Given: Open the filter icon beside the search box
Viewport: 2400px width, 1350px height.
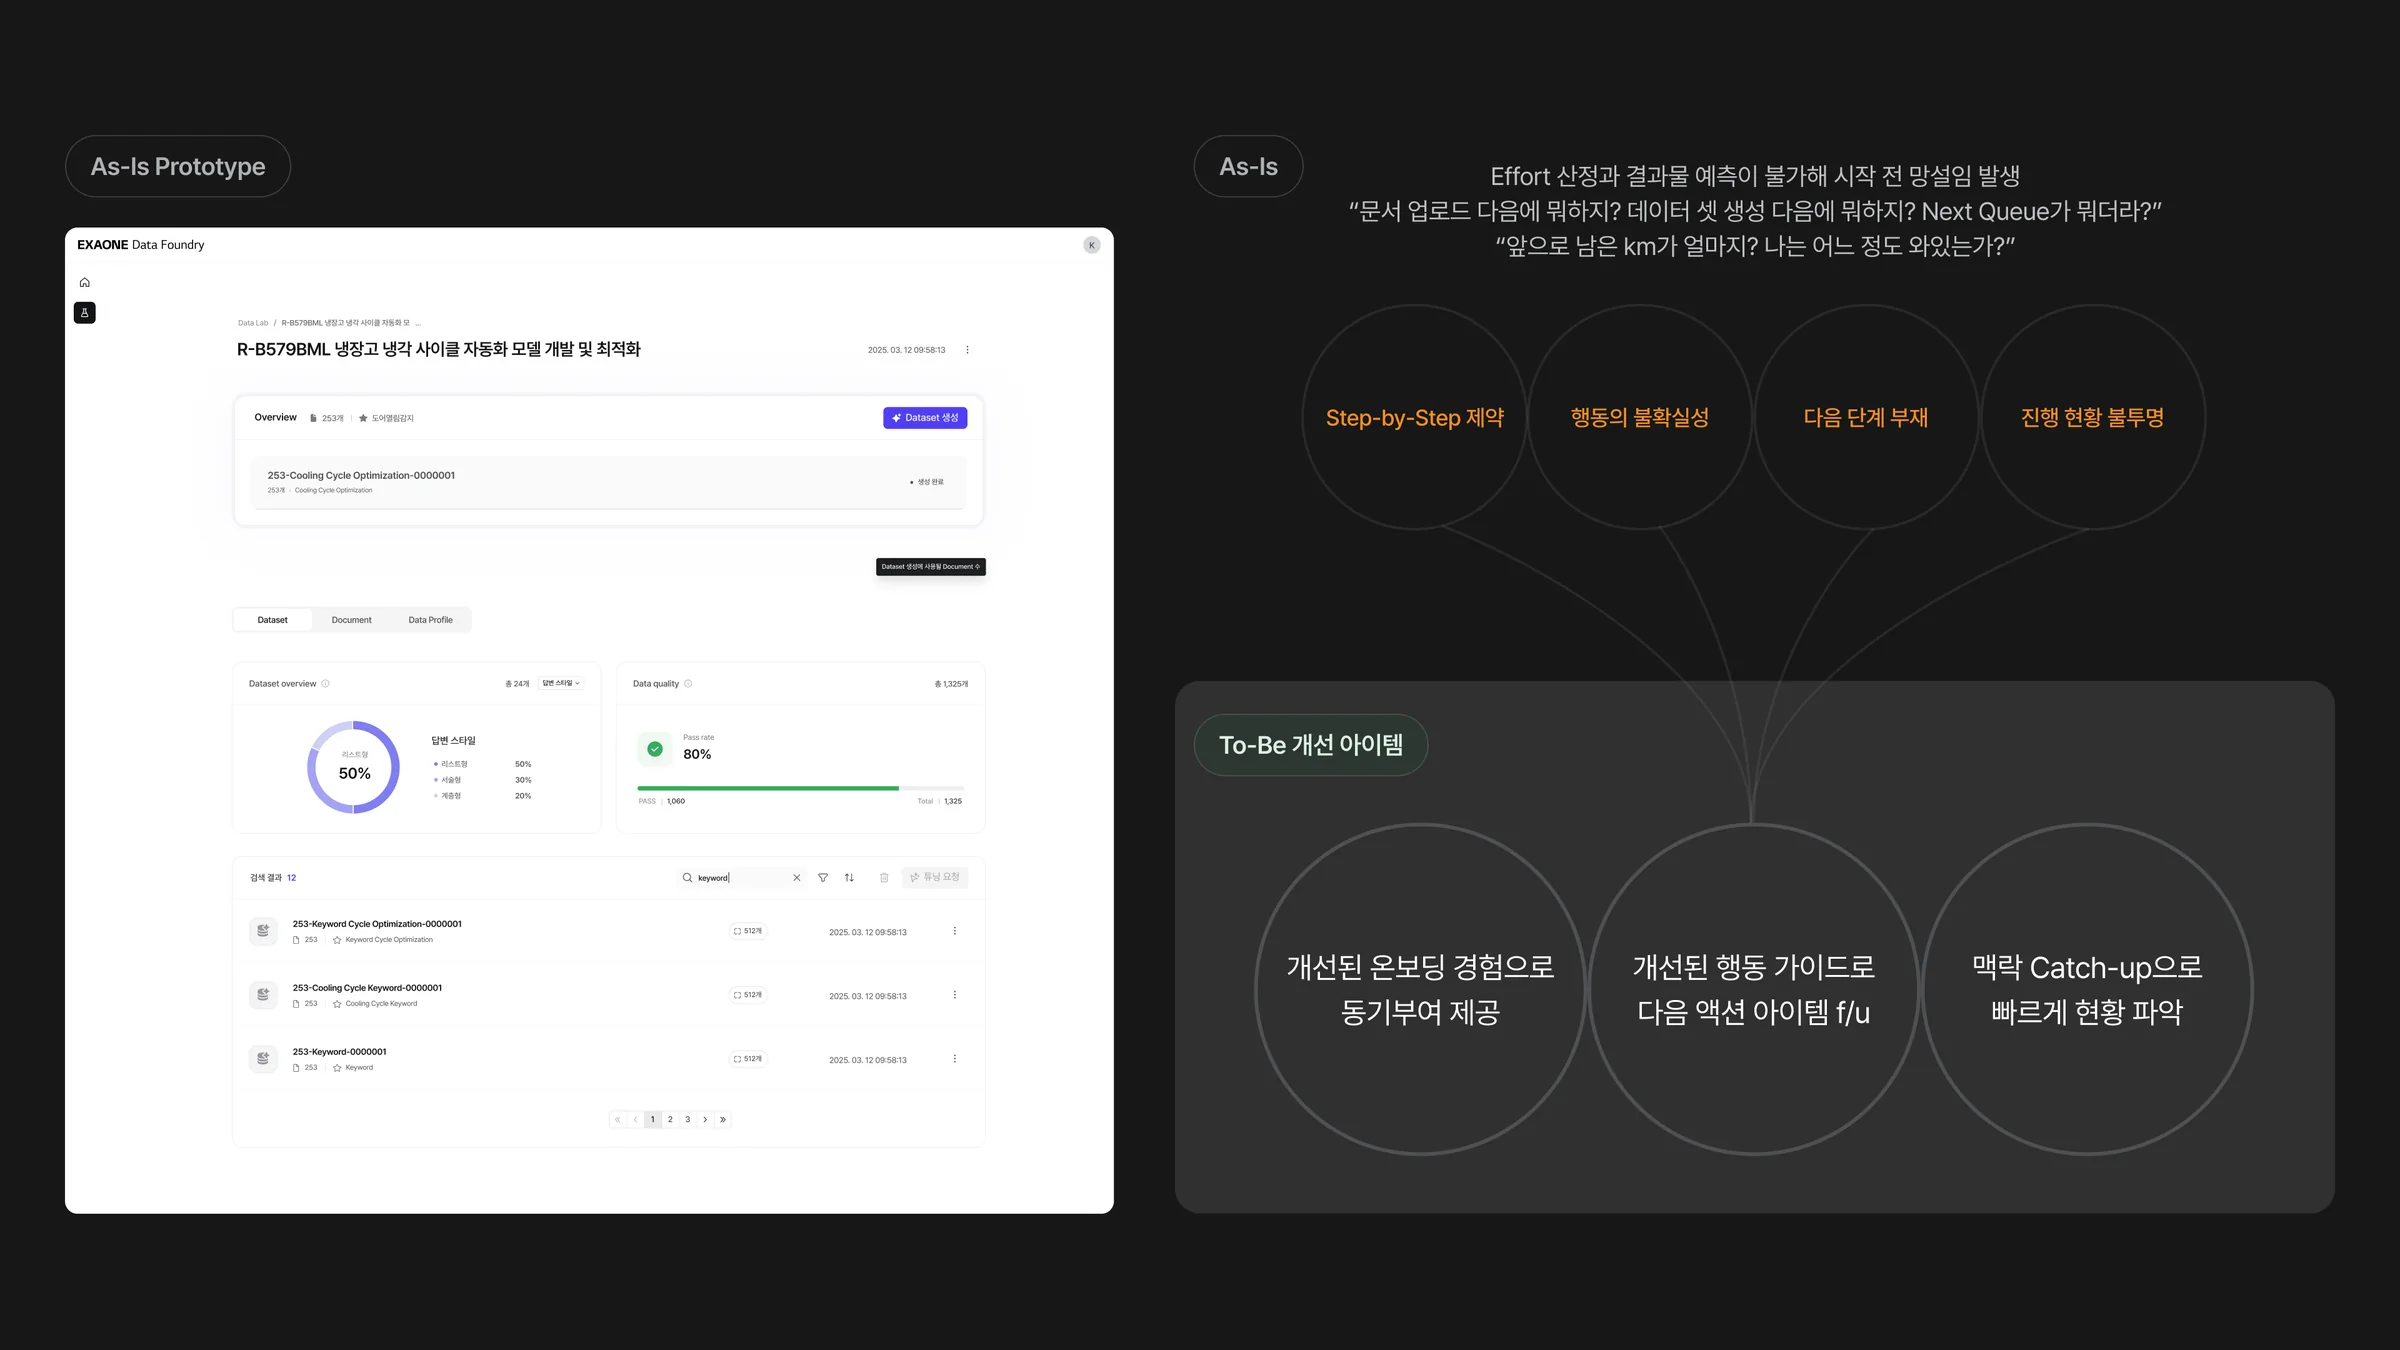Looking at the screenshot, I should pos(823,878).
